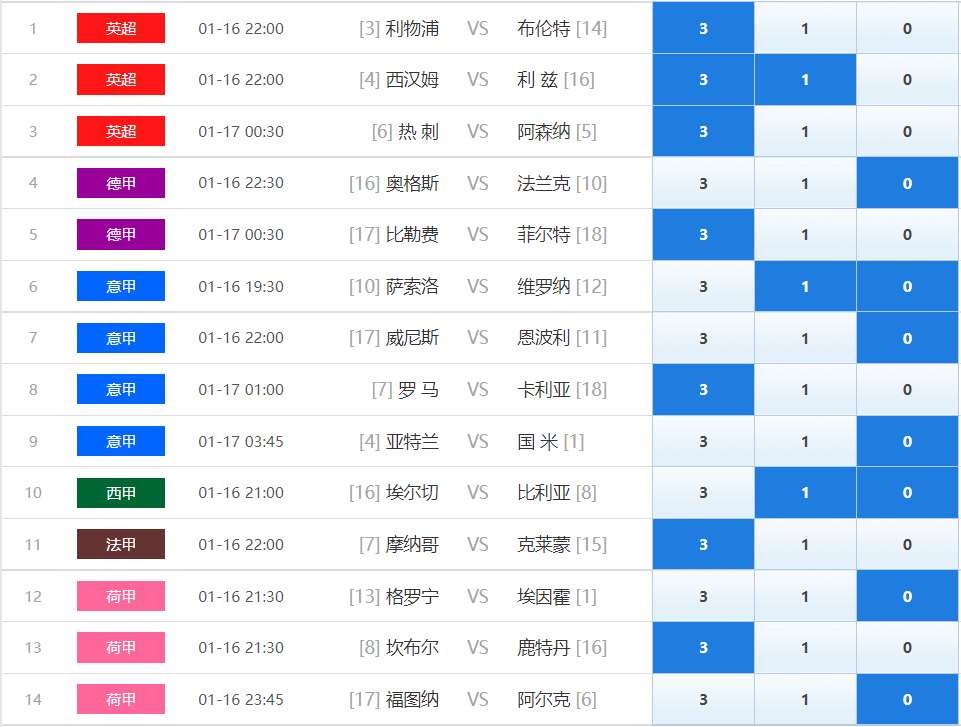Toggle the 3 option for 利物浦 vs 布伦特
961x727 pixels.
pyautogui.click(x=703, y=28)
